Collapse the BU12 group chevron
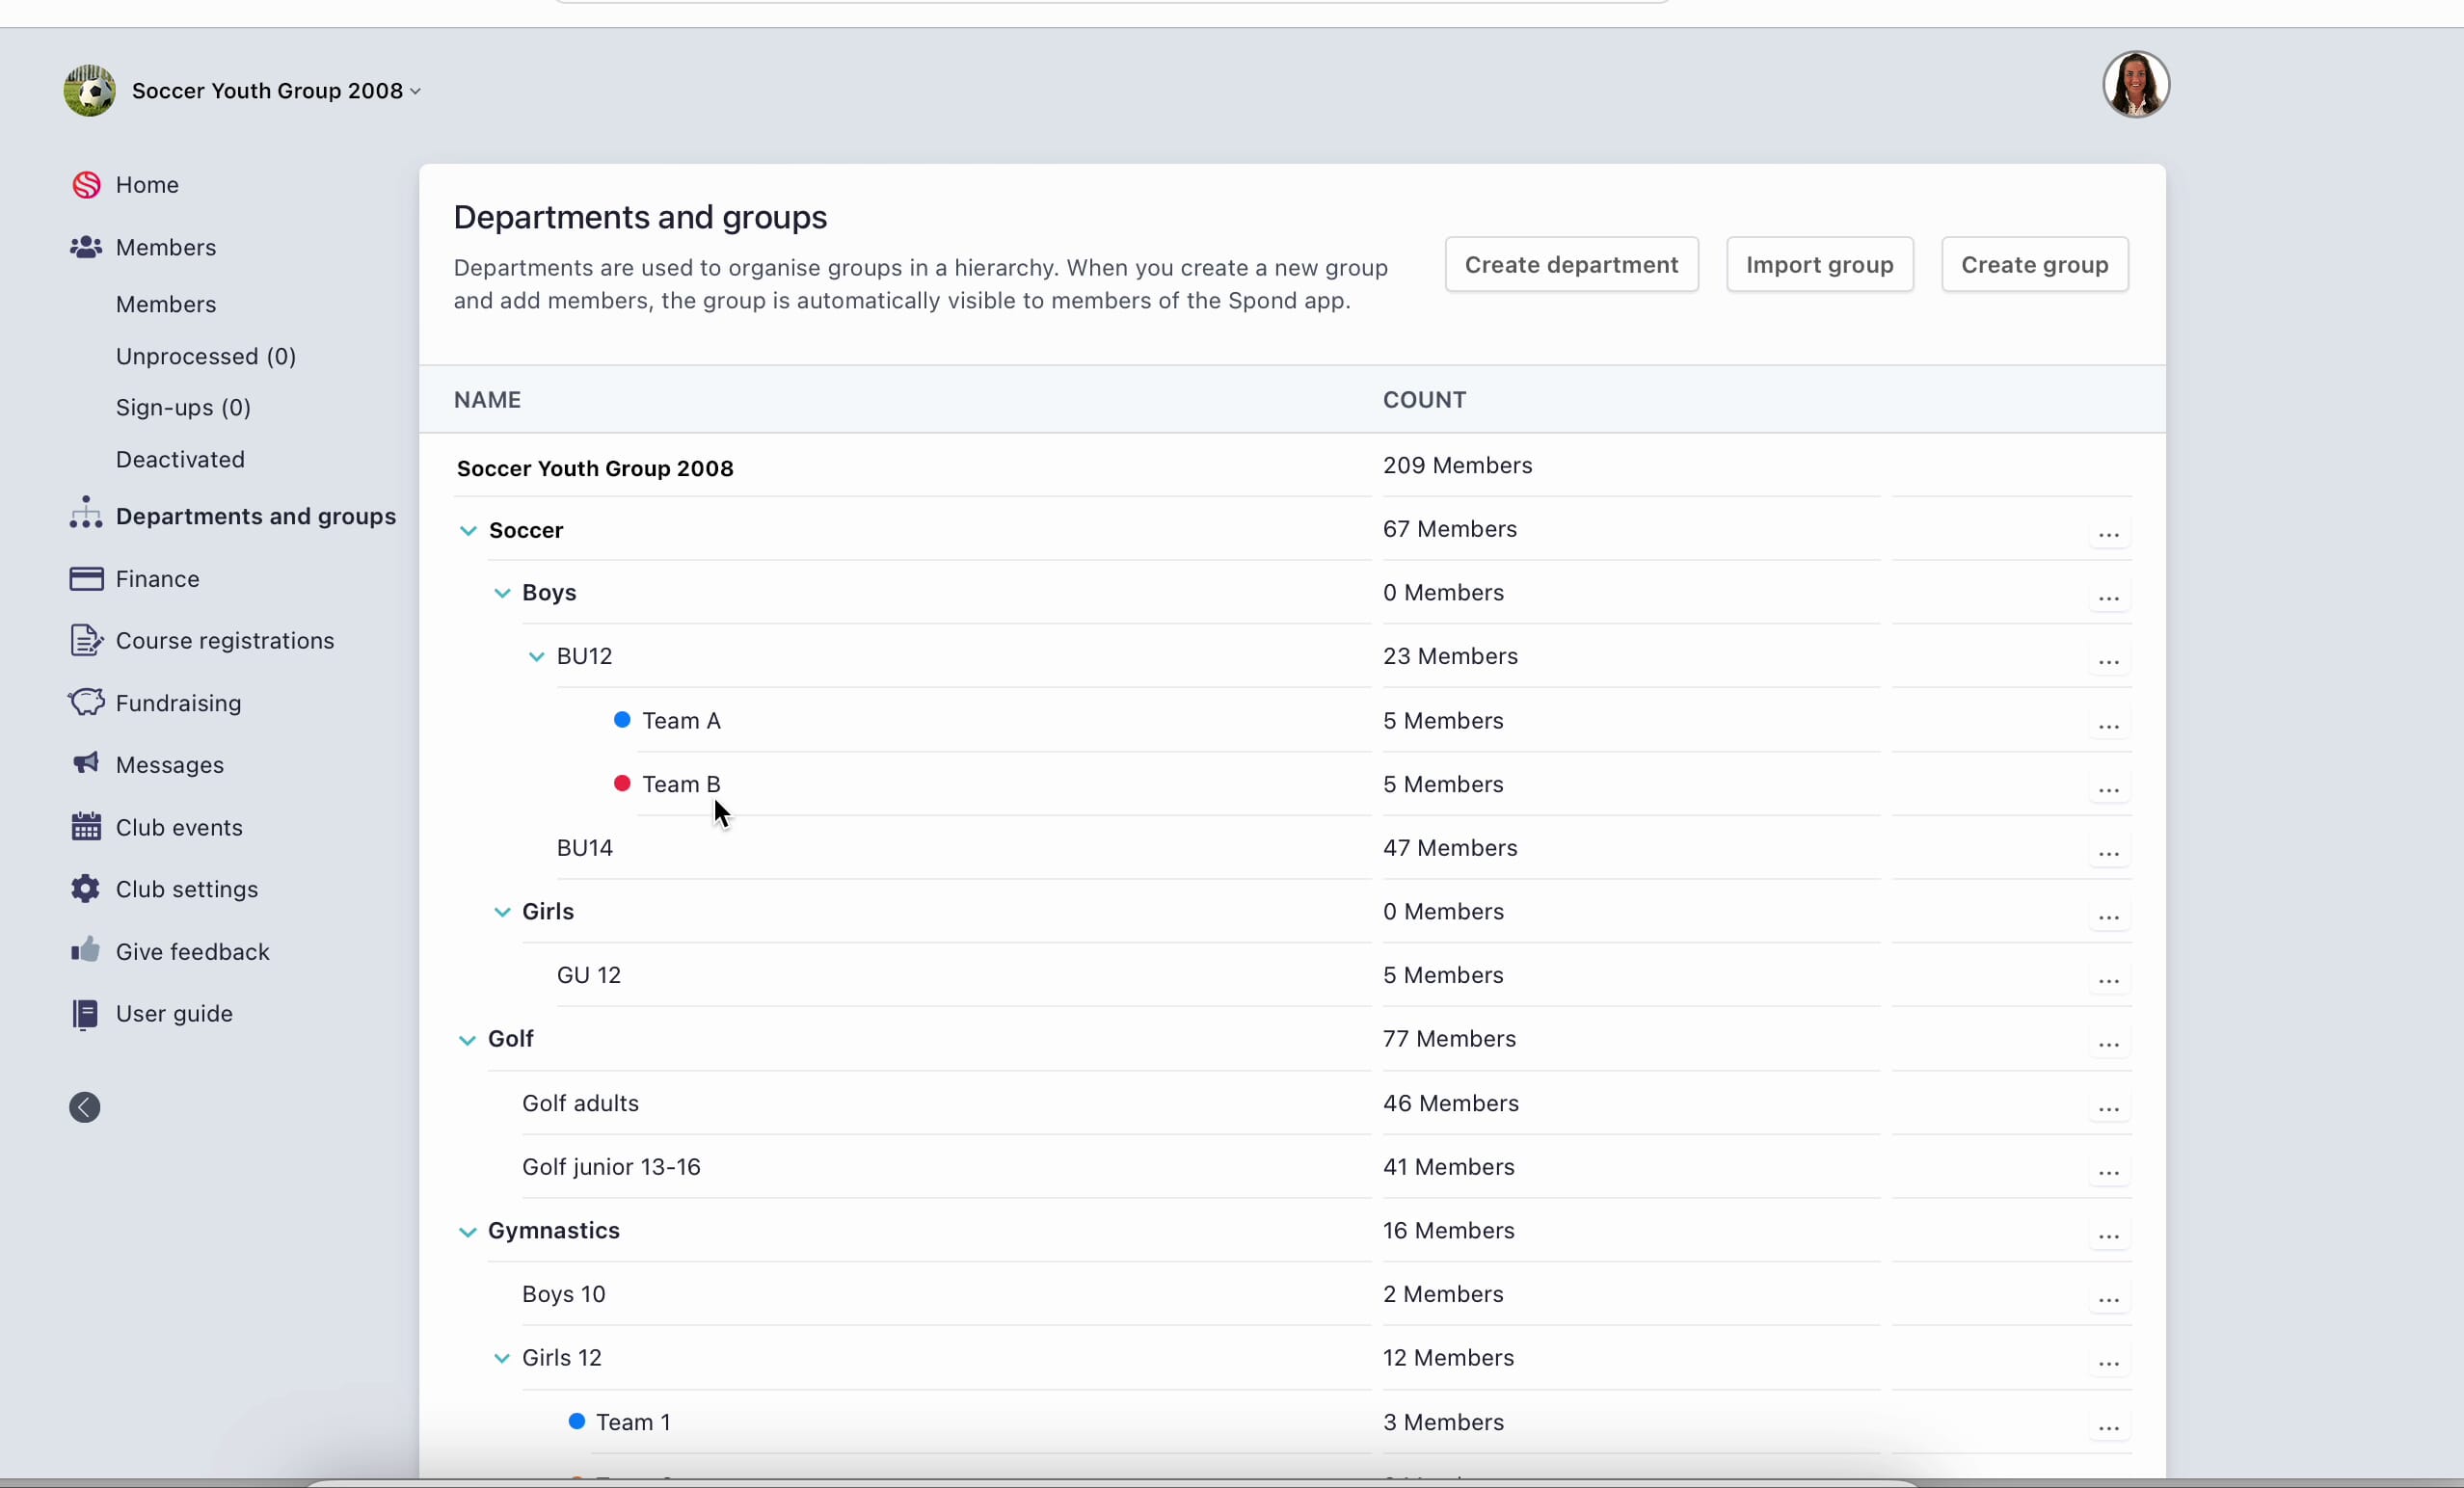The height and width of the screenshot is (1488, 2464). pyautogui.click(x=536, y=657)
